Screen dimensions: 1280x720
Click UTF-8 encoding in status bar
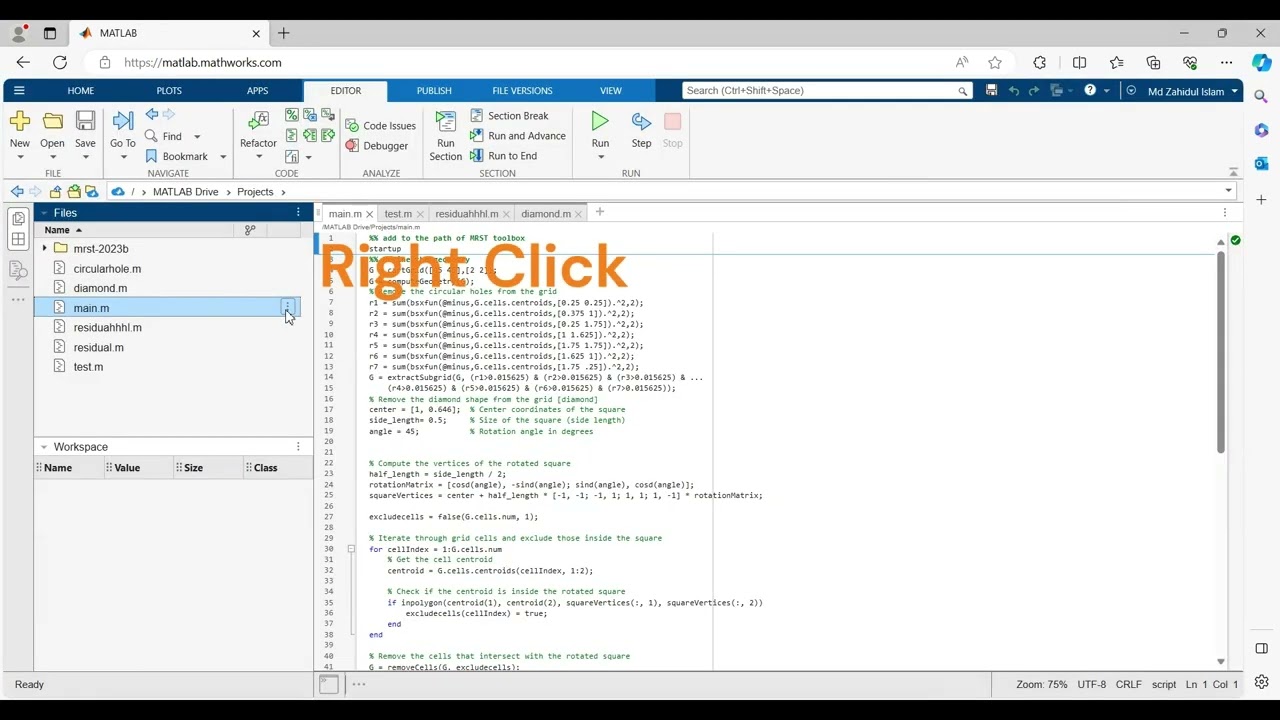pos(1091,685)
